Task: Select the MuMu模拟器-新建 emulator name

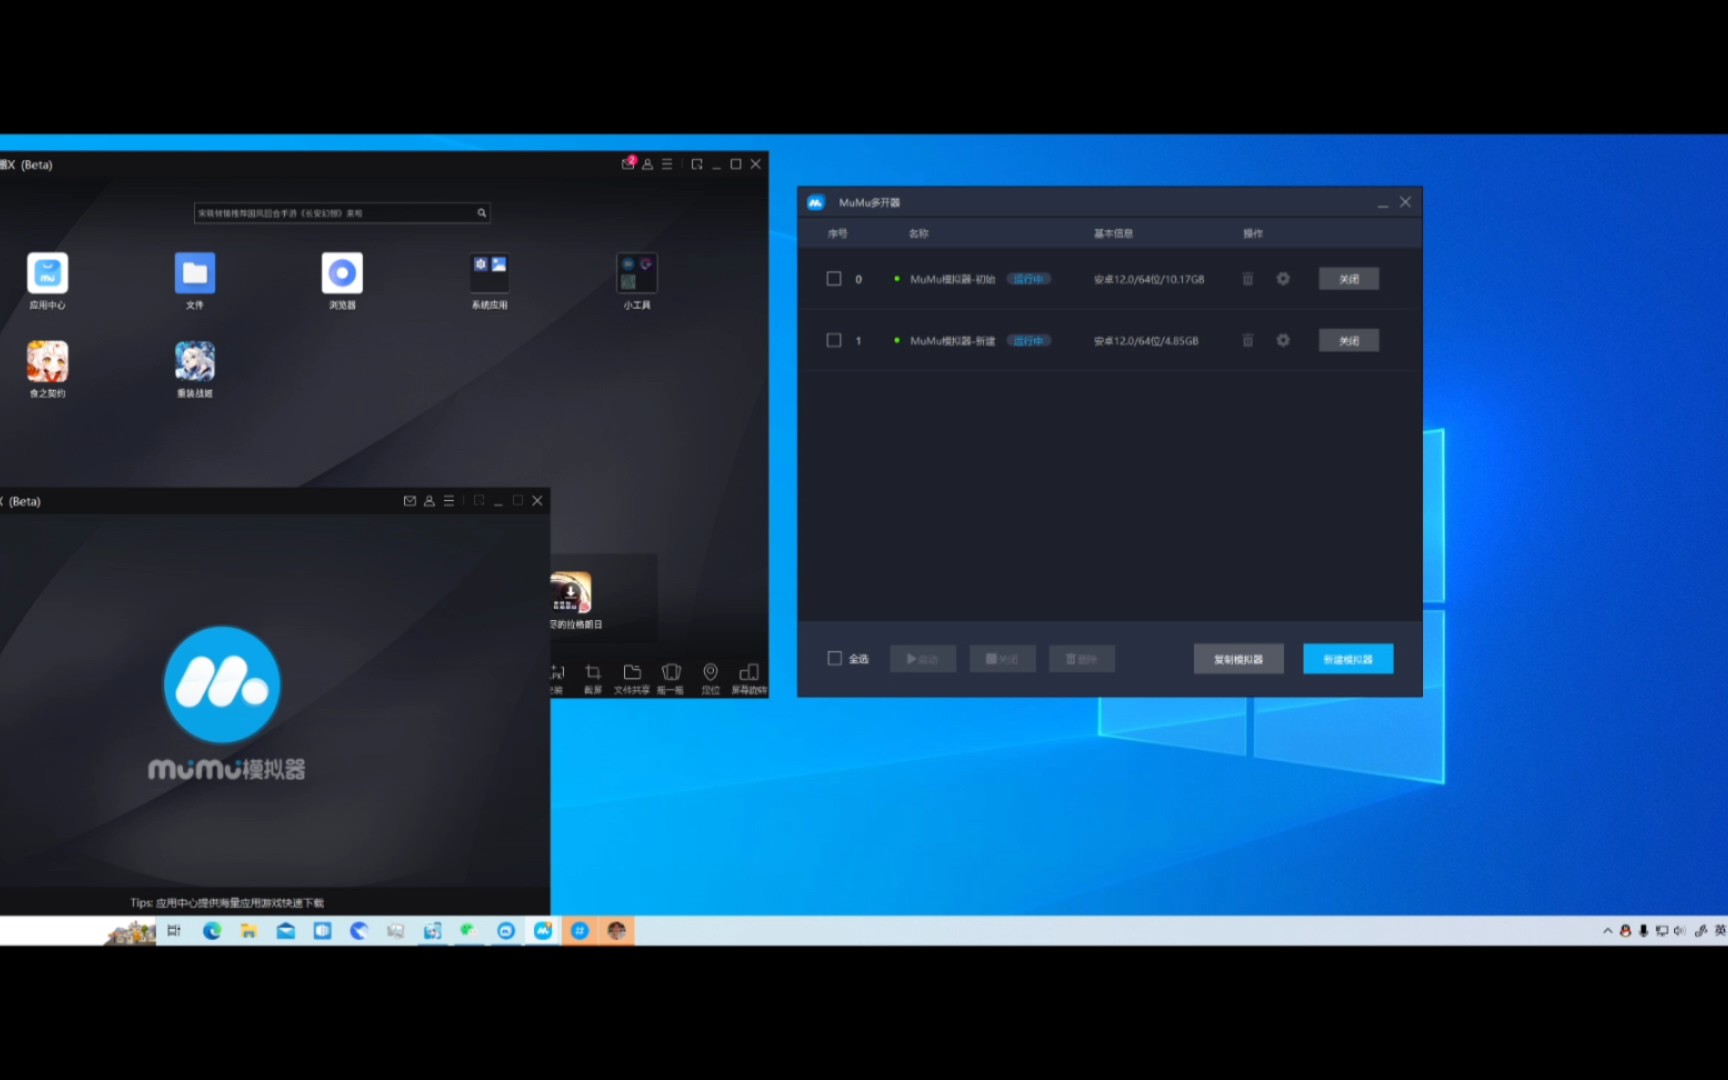Action: click(x=952, y=341)
